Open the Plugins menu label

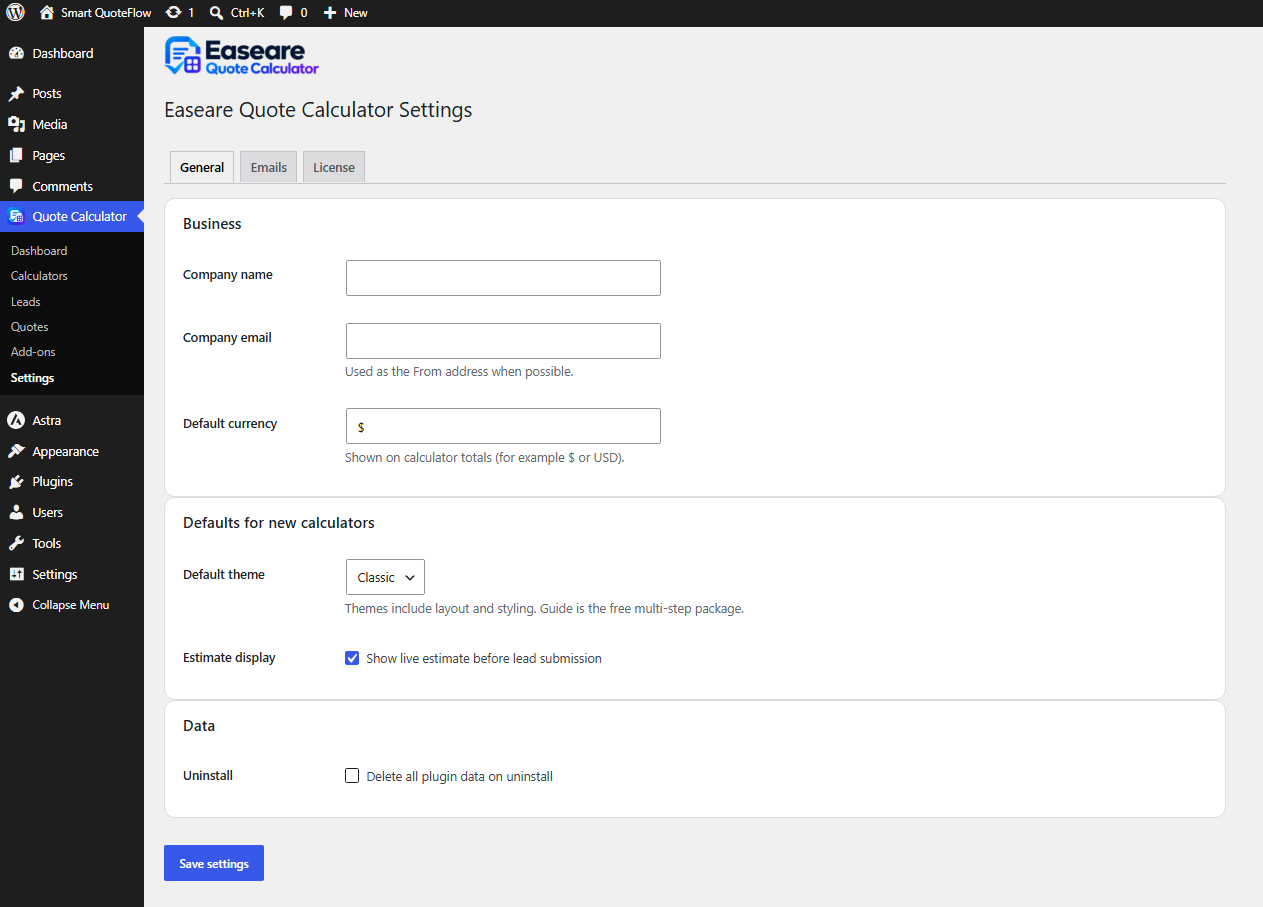pos(52,482)
